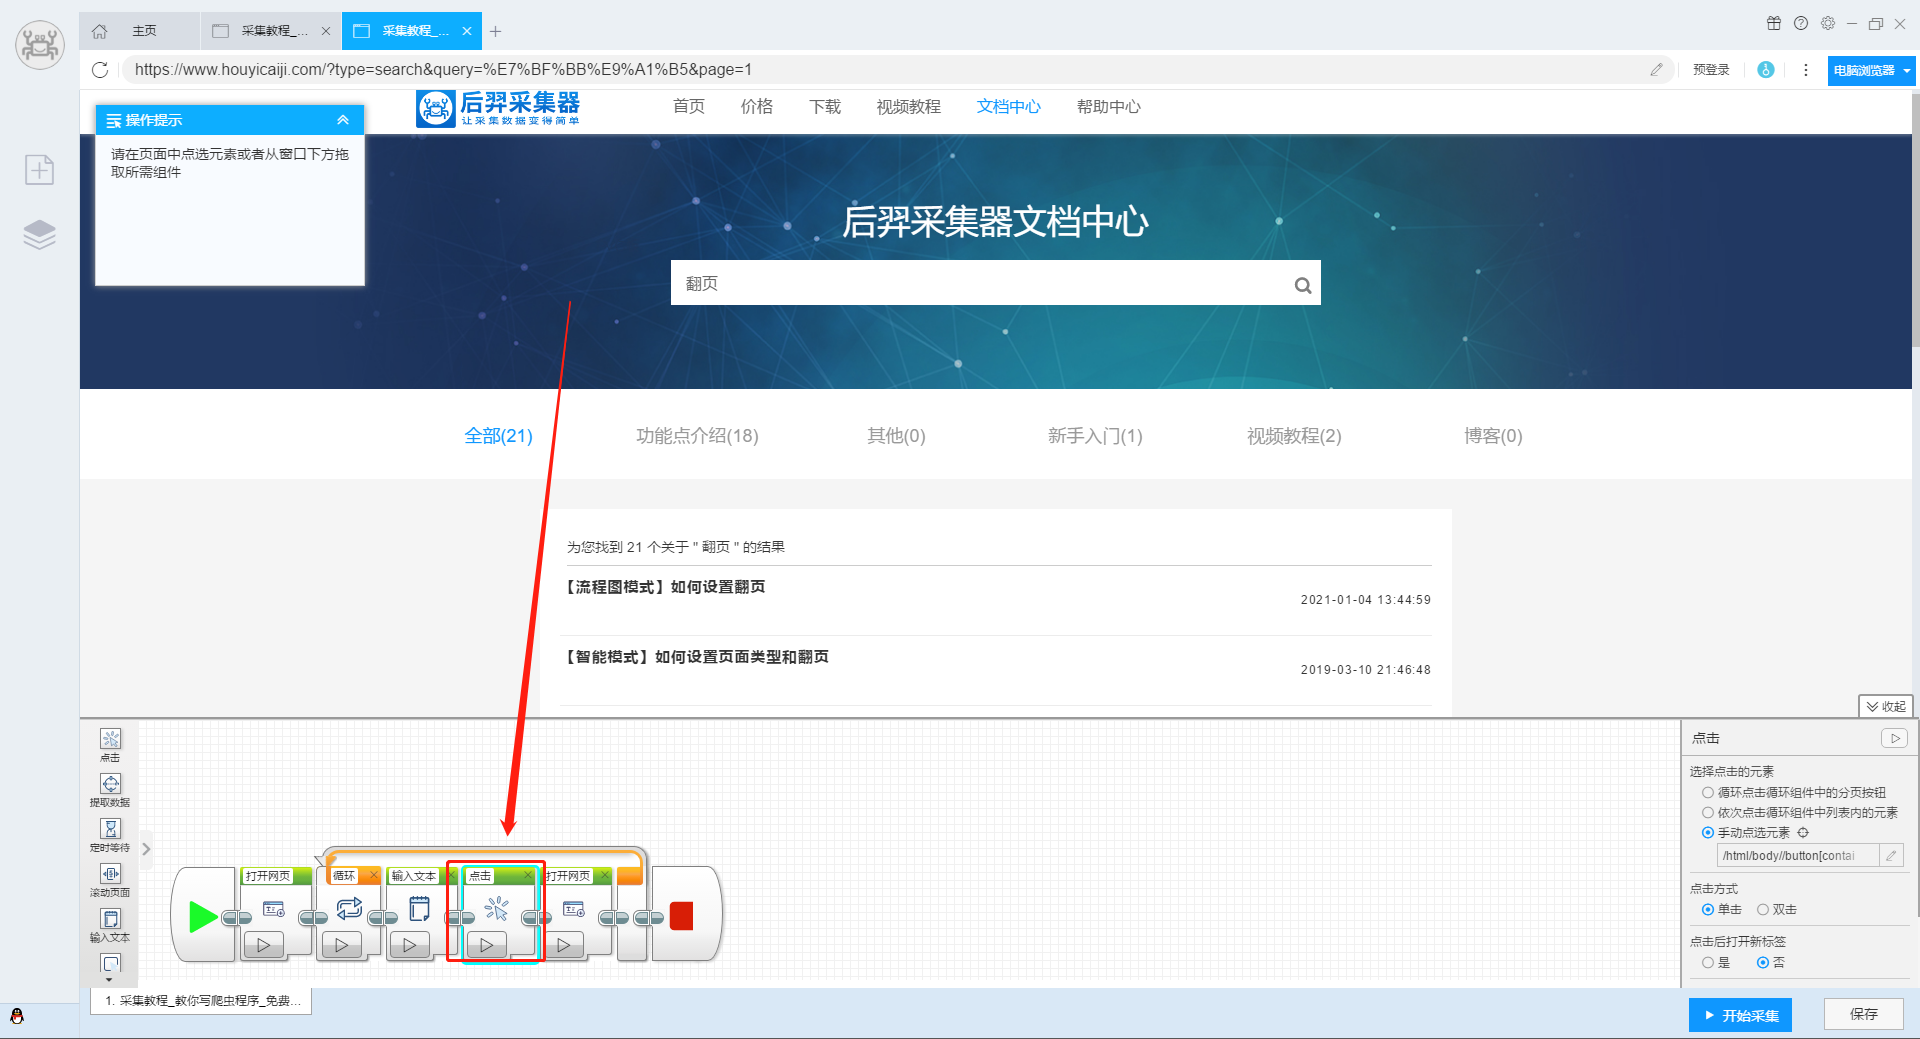Run the 循环 step with its play button

click(342, 944)
